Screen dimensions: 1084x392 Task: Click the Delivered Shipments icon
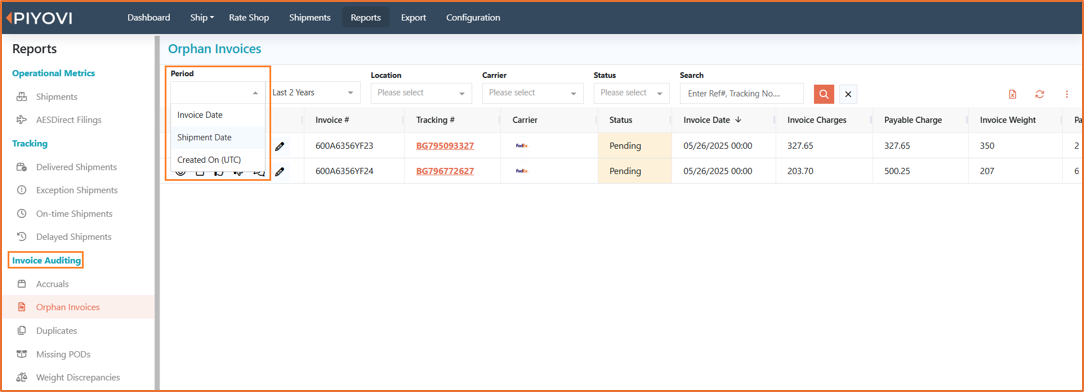point(21,167)
